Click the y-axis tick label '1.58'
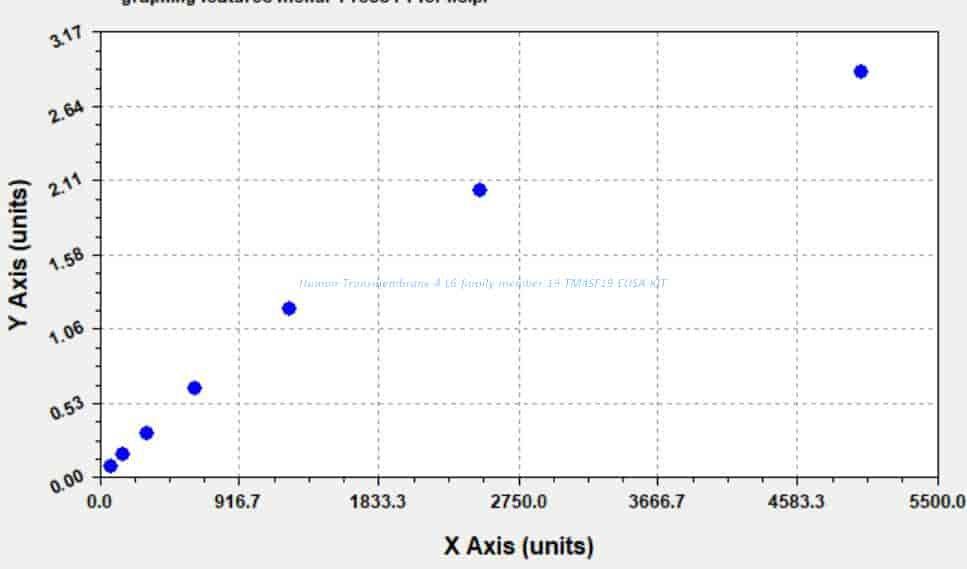 click(67, 259)
